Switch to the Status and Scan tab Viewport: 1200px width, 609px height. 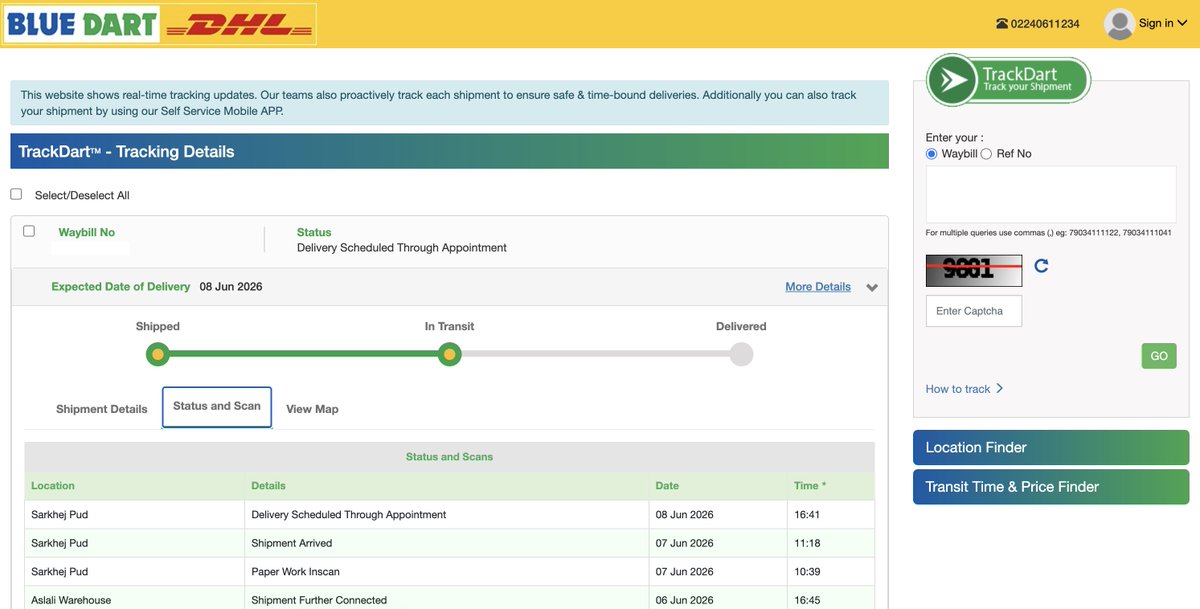tap(217, 406)
